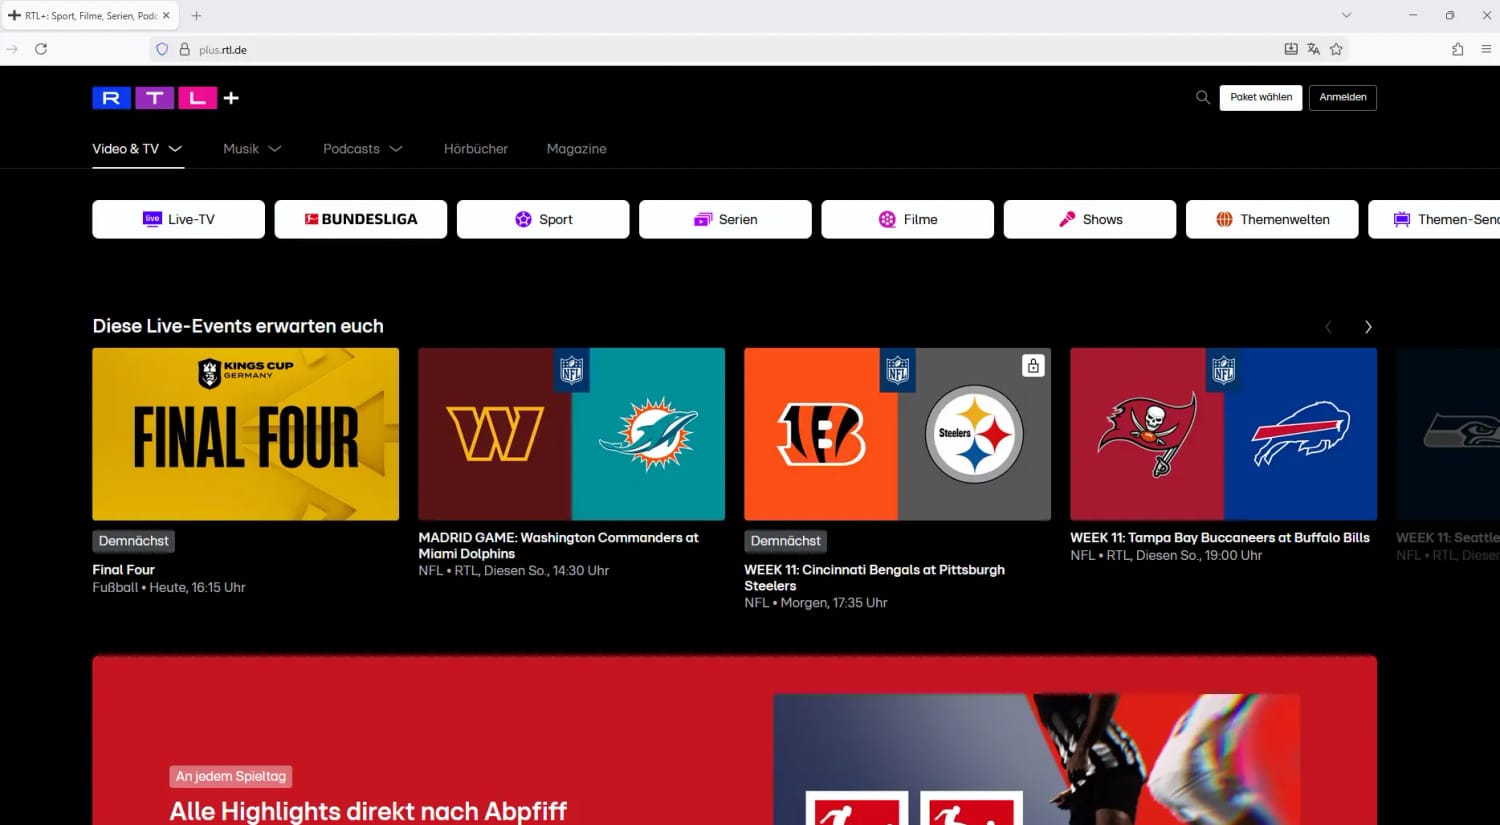Click the lock icon on the Bengals-Steelers tile

point(1033,366)
